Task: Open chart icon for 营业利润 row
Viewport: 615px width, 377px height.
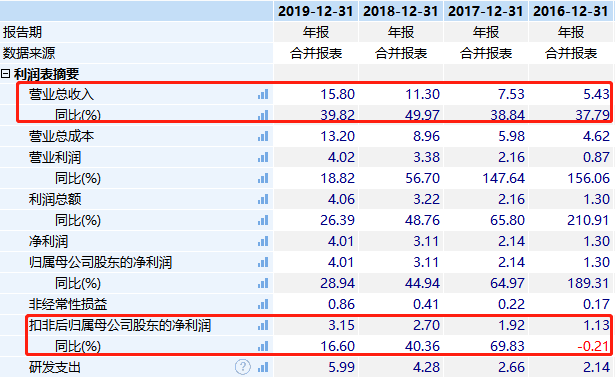Action: pos(263,157)
